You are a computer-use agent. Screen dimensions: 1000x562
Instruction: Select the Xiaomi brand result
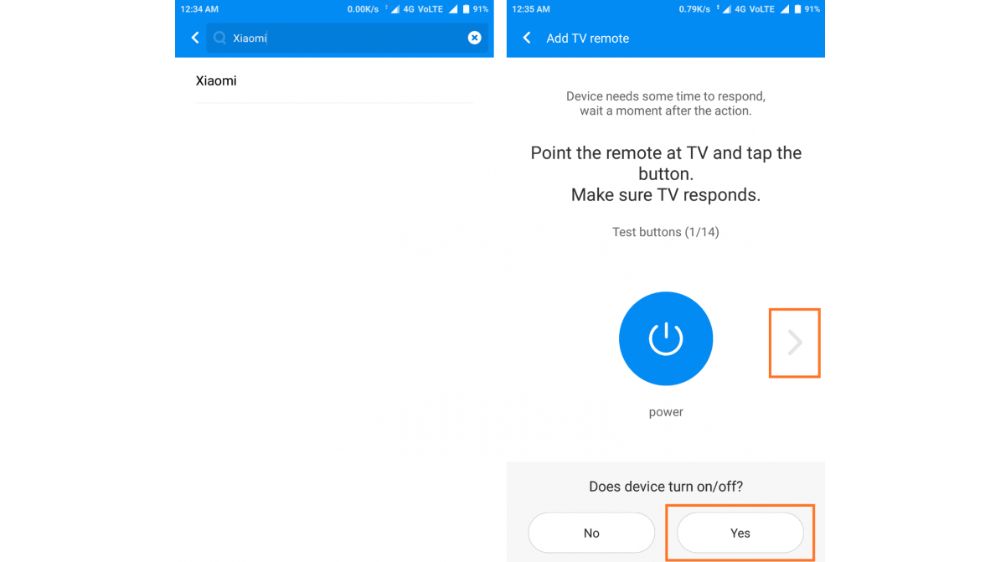[334, 81]
